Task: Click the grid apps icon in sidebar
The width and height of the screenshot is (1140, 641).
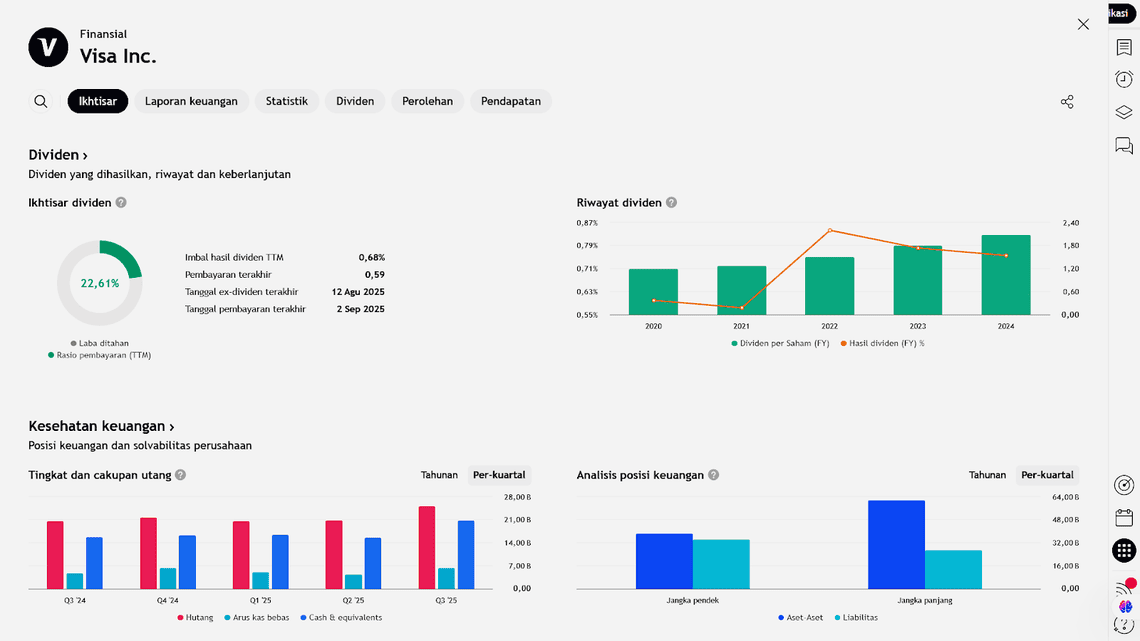Action: click(1124, 550)
